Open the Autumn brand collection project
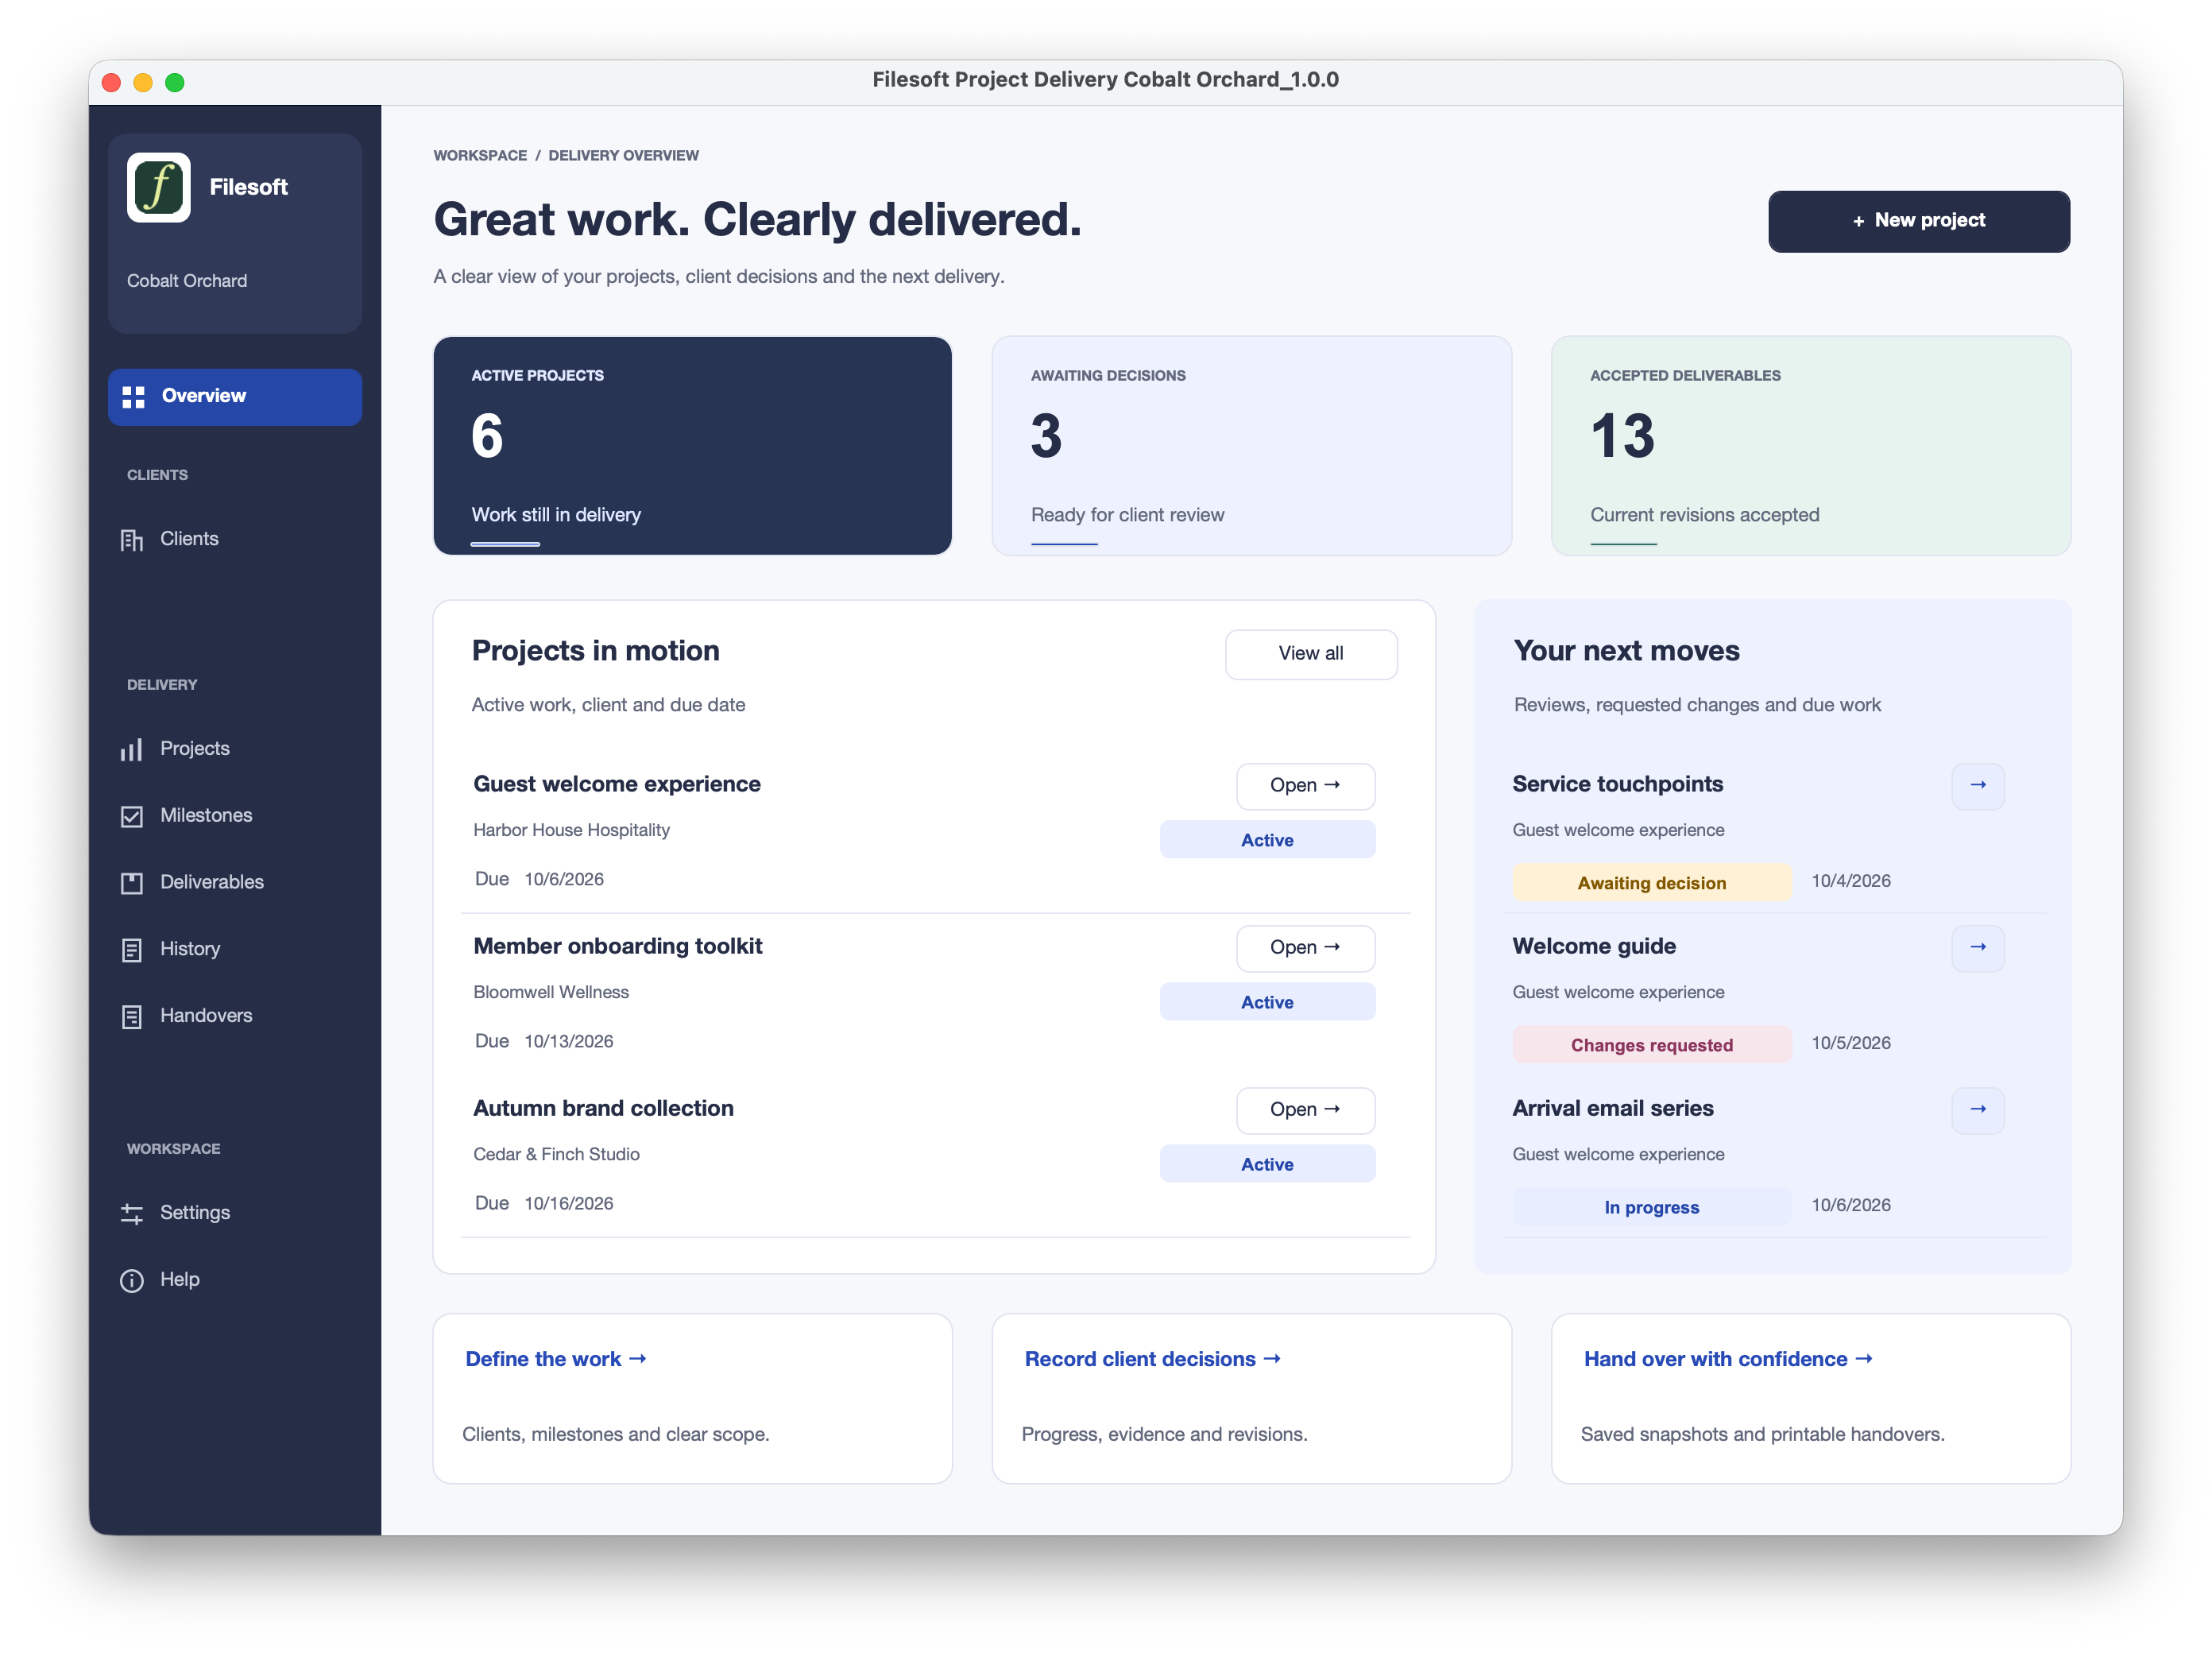2212x1653 pixels. 1305,1110
